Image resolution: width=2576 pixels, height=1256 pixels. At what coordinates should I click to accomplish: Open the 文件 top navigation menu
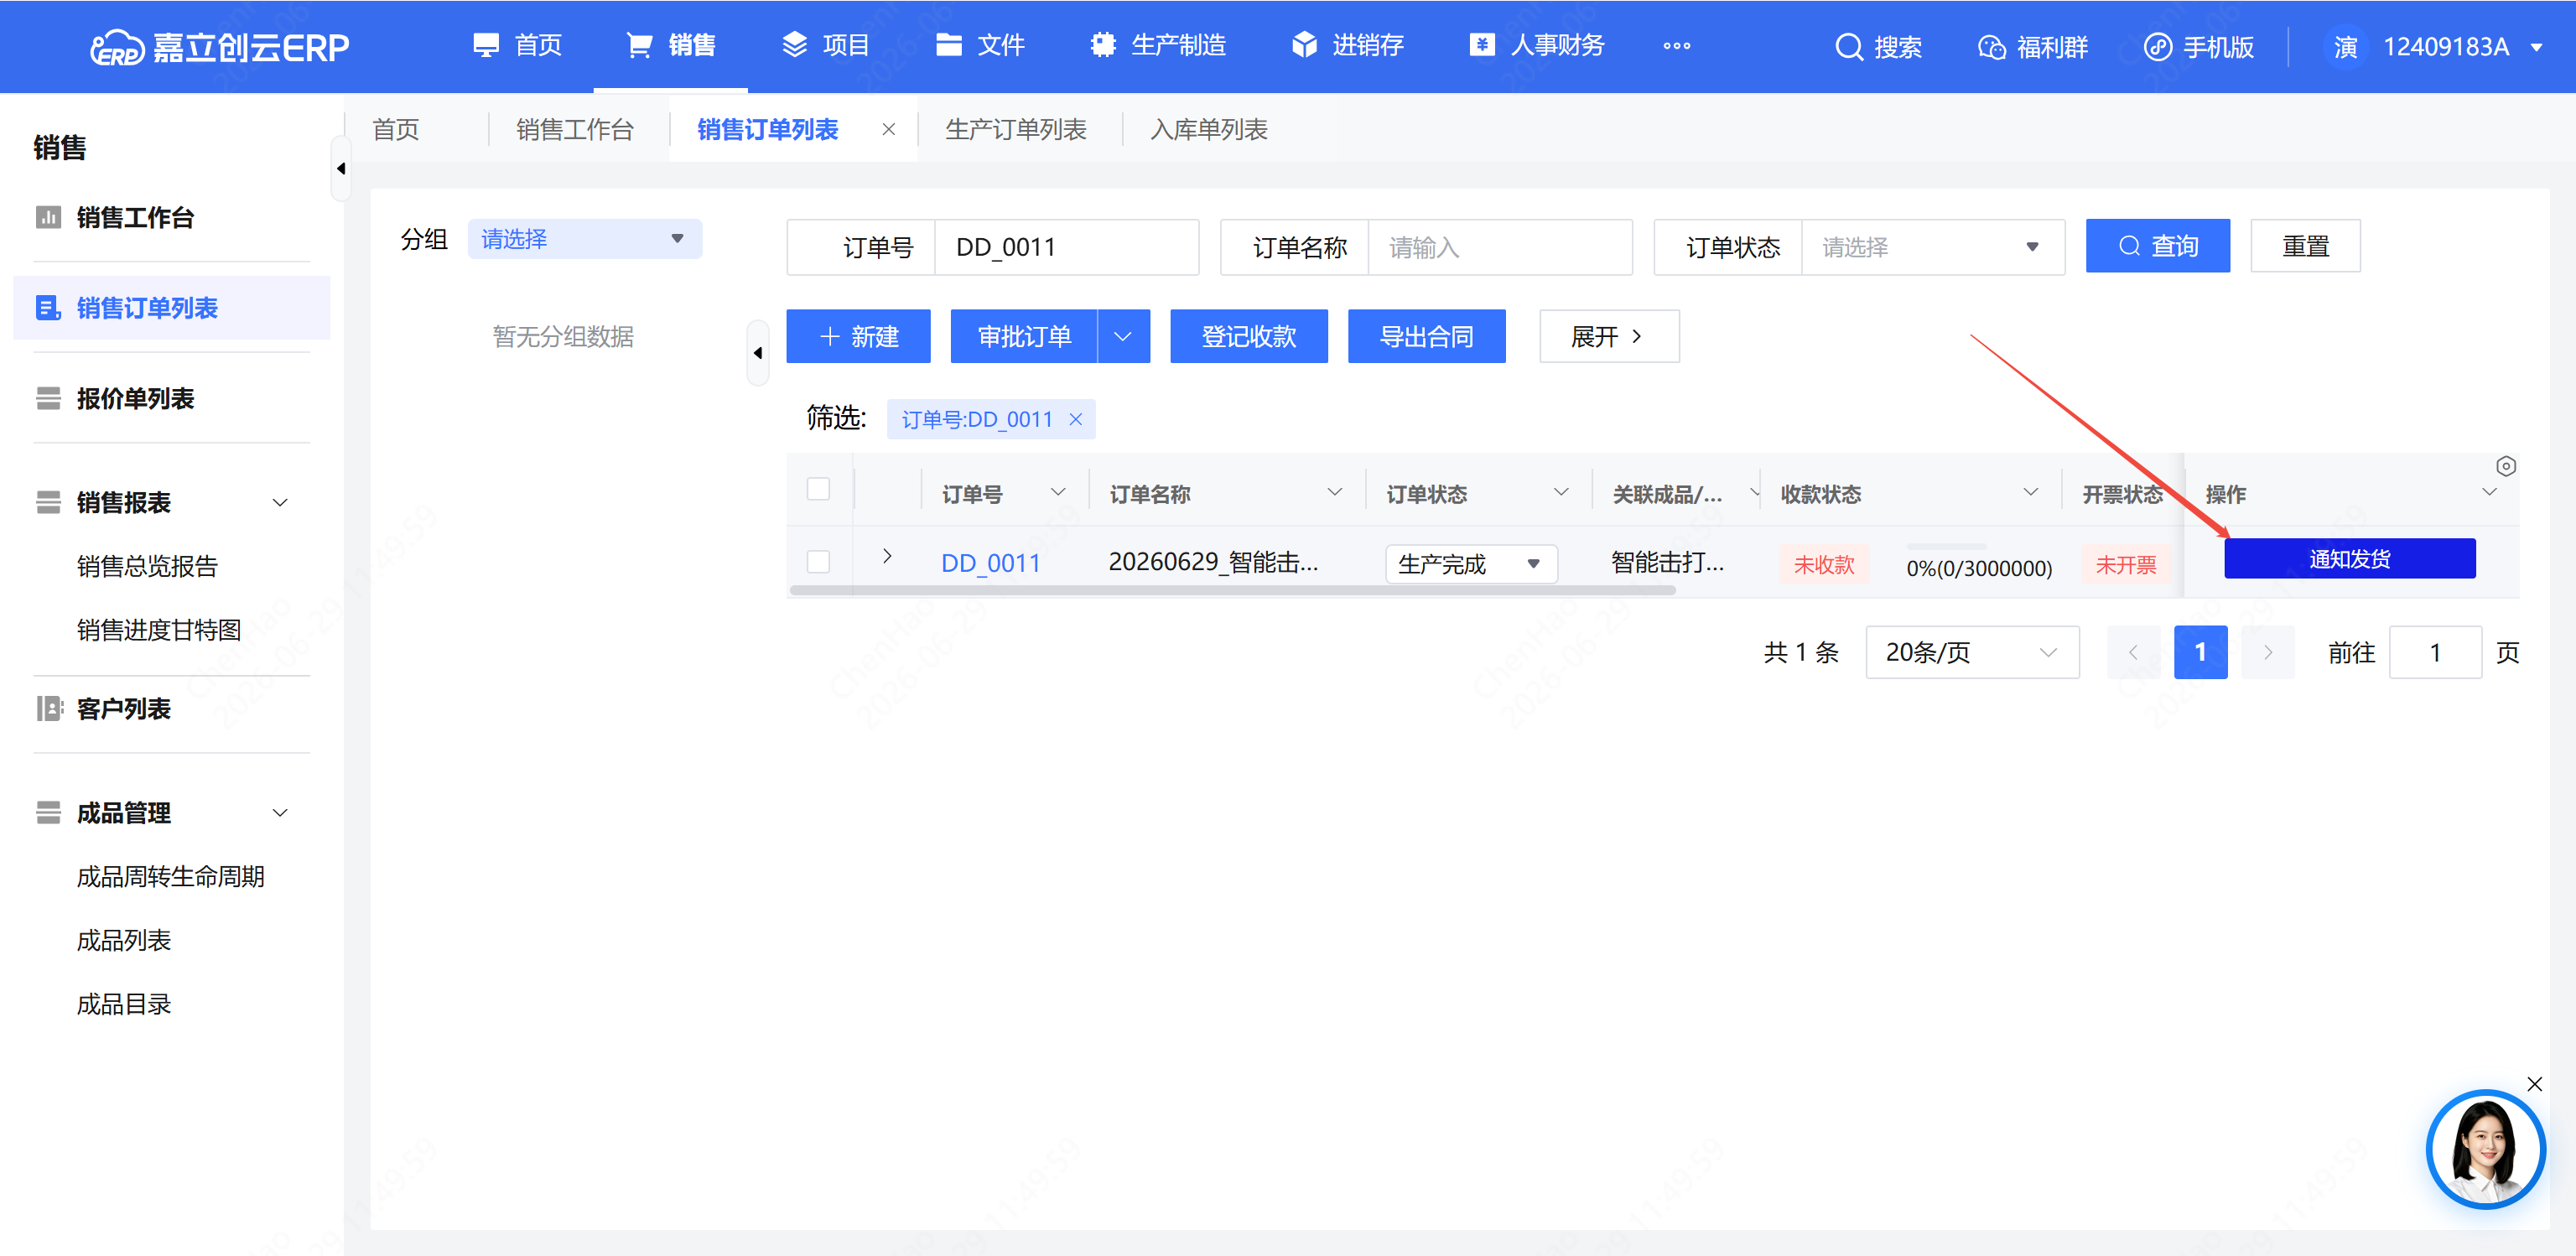(980, 45)
